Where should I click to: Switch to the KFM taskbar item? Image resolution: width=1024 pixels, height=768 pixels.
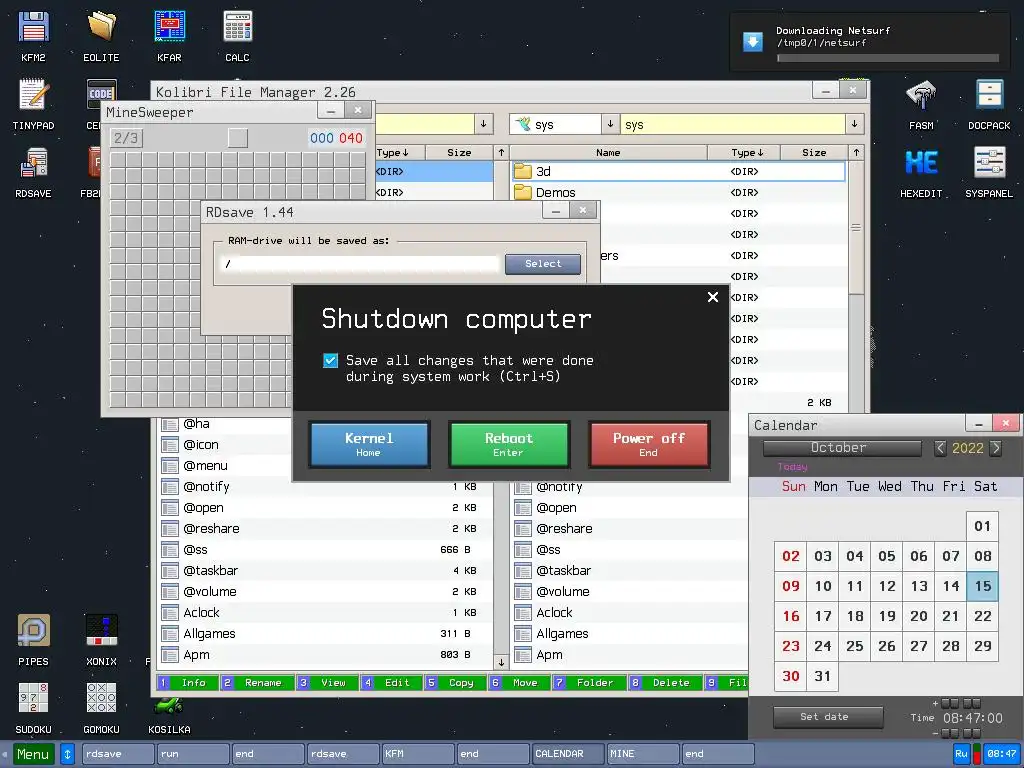pos(418,754)
